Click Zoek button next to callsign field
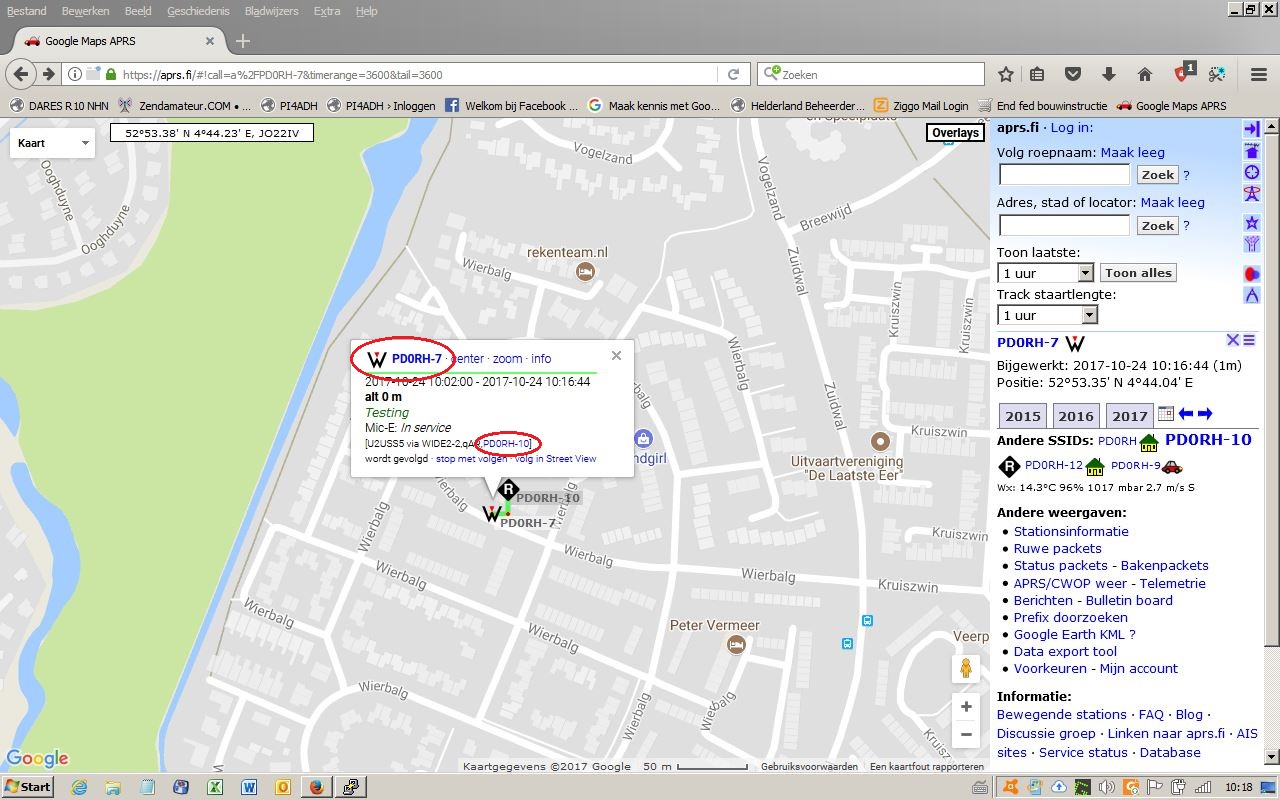Viewport: 1280px width, 800px height. click(1158, 174)
